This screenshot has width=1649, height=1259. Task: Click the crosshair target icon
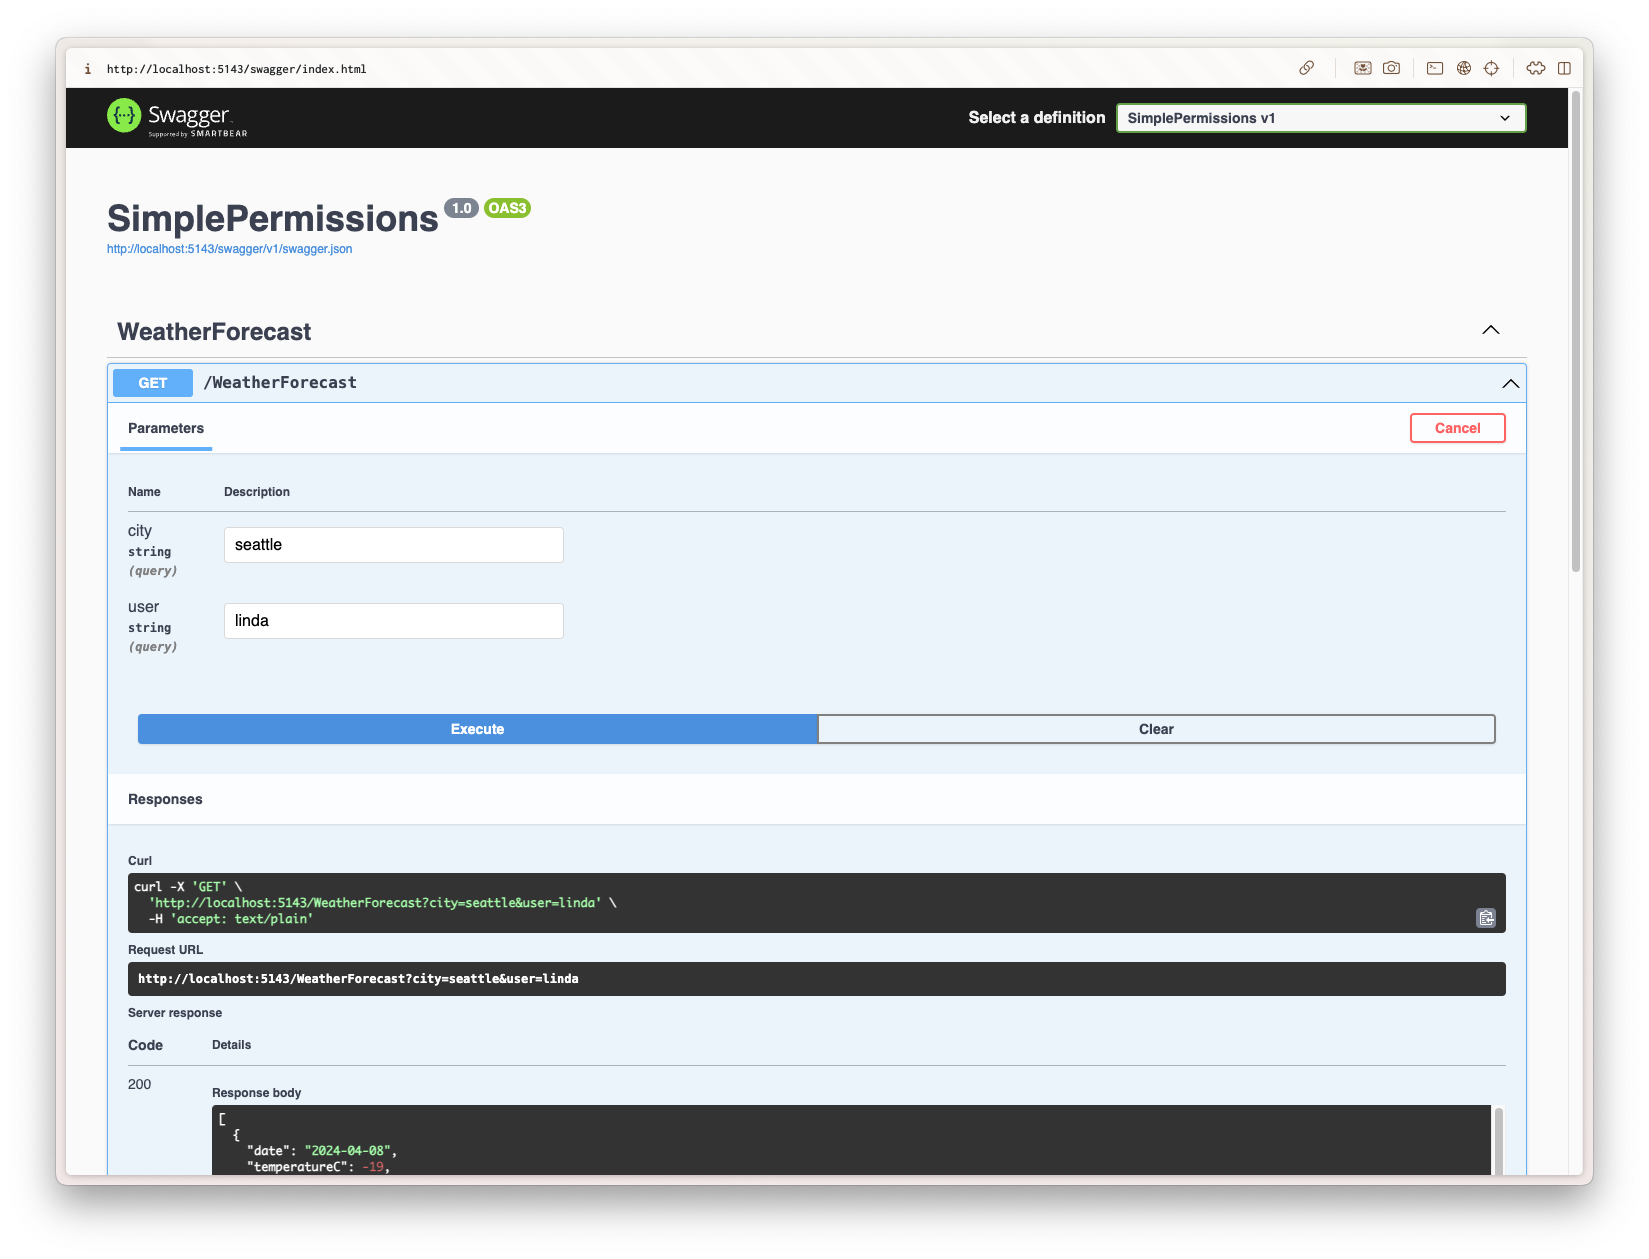[x=1492, y=68]
